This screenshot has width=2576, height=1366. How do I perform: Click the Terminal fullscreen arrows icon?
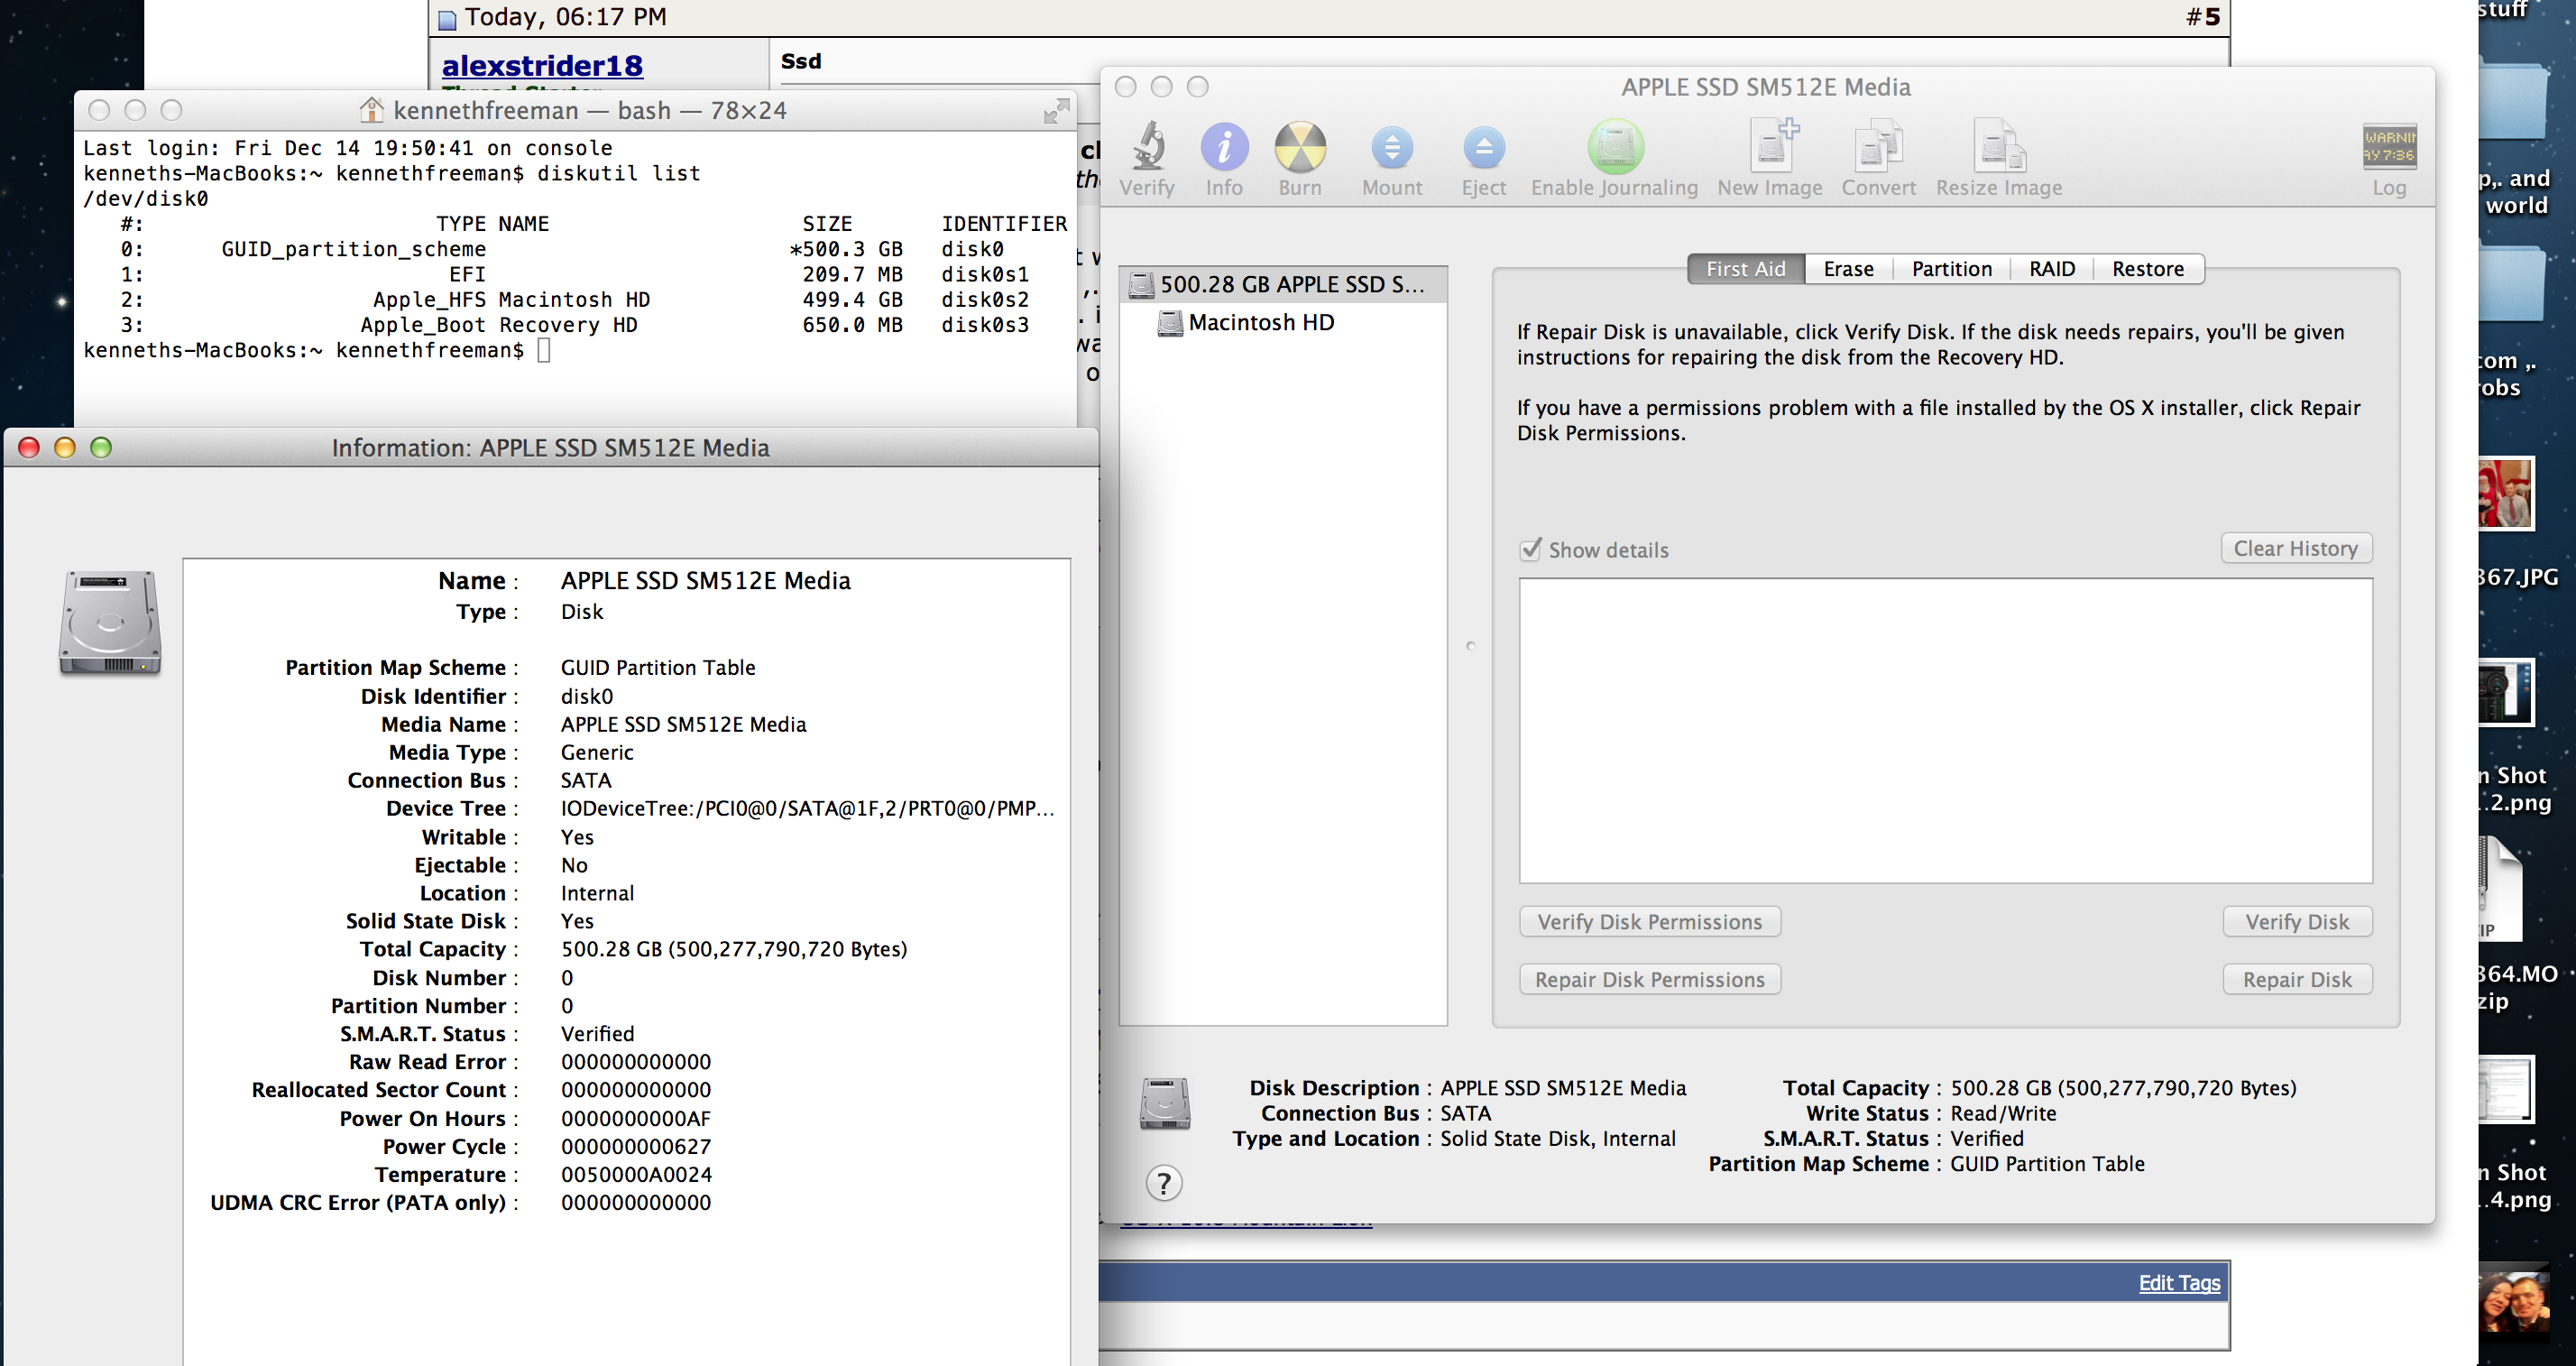pos(1056,110)
